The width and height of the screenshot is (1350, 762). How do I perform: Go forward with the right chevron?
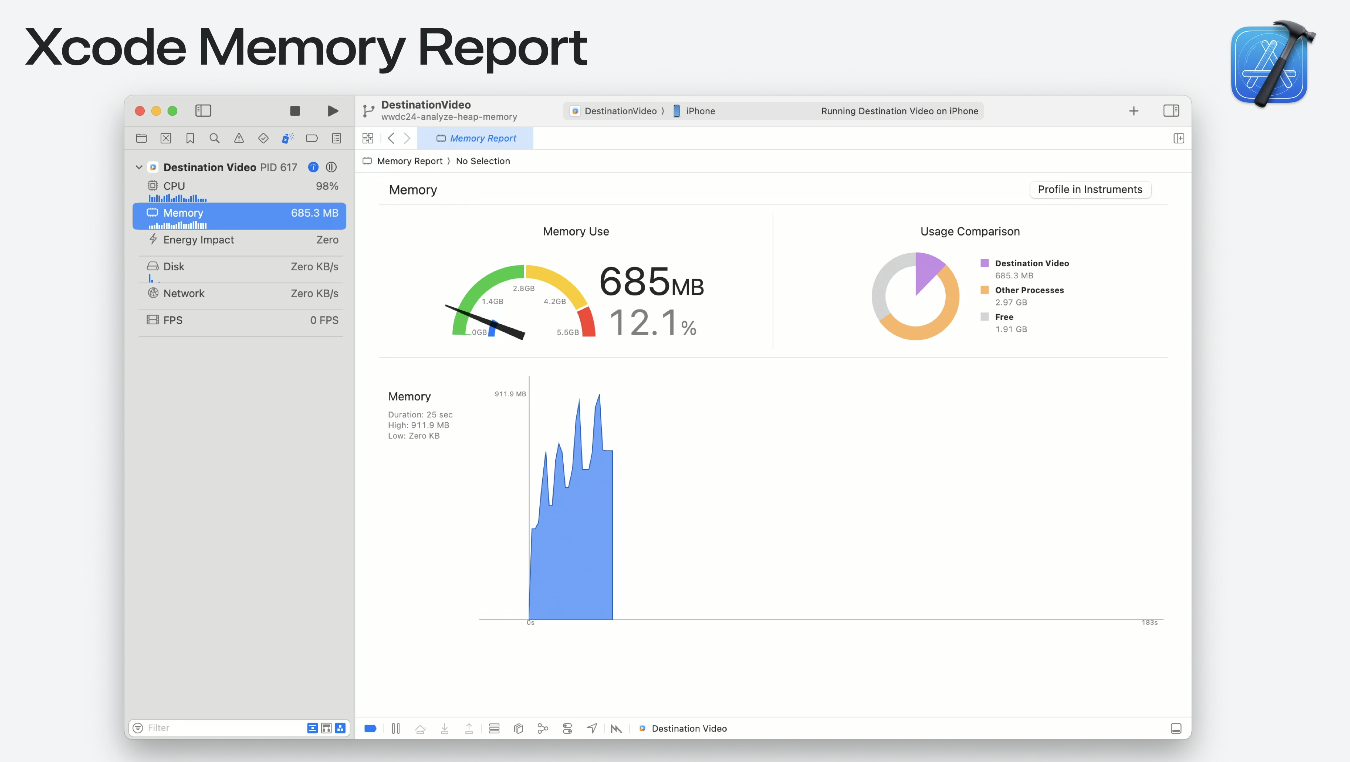407,138
